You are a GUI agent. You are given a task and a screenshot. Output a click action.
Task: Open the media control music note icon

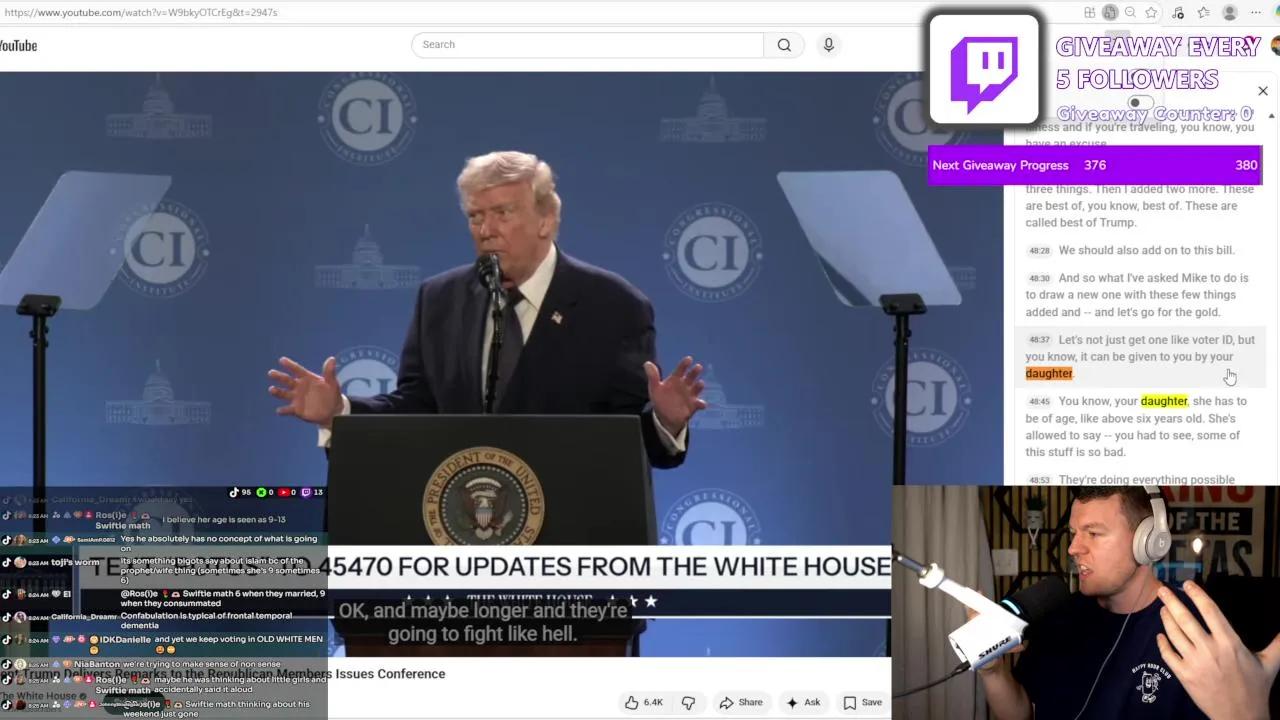[x=1178, y=12]
